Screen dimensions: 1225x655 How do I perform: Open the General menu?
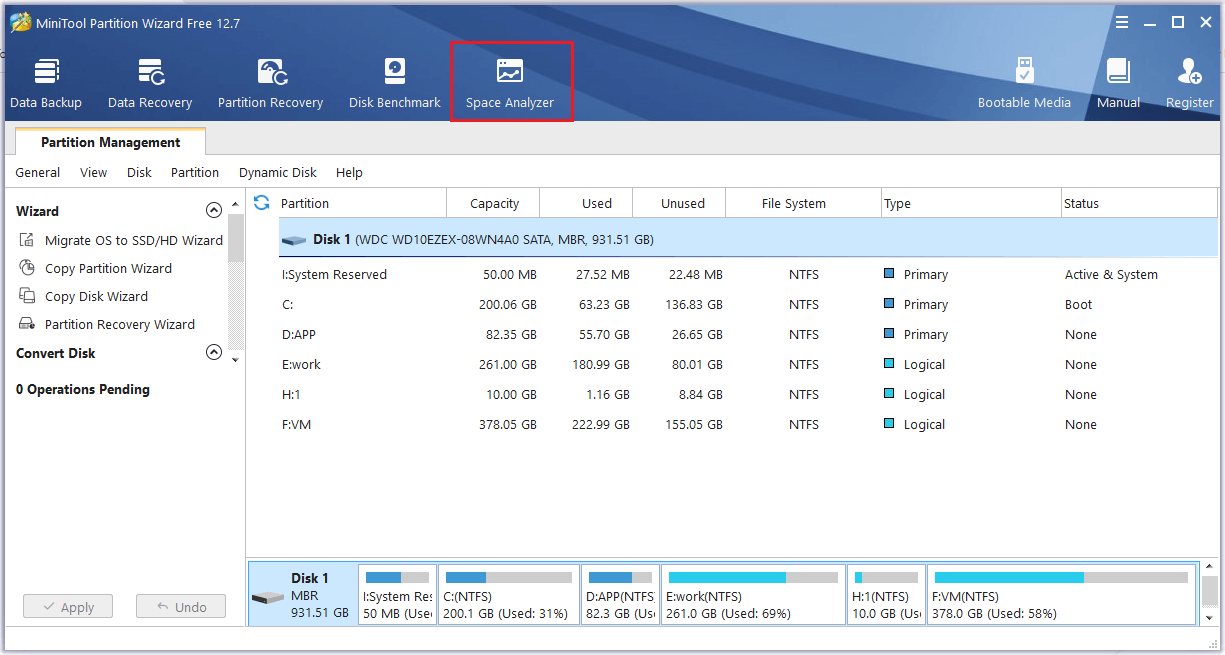click(38, 172)
